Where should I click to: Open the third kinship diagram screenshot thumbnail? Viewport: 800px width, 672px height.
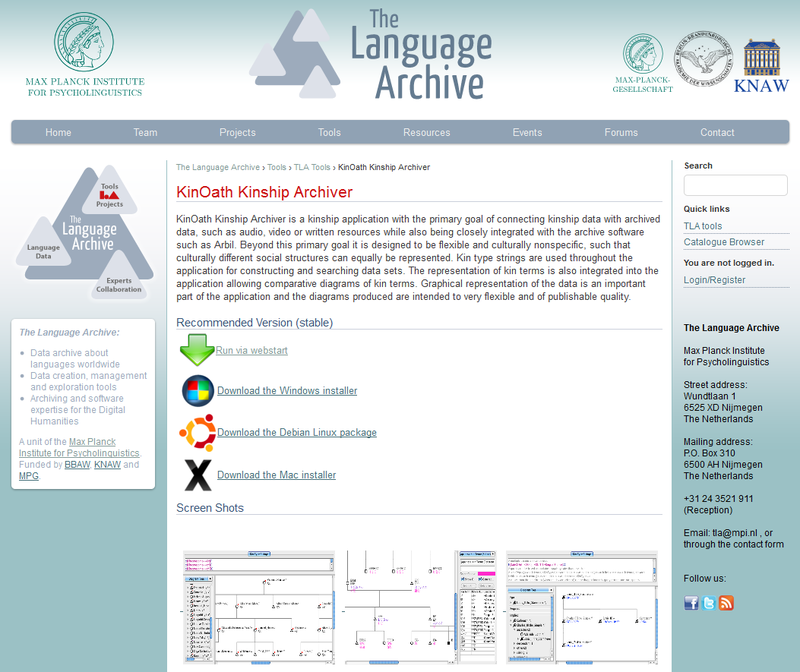582,607
